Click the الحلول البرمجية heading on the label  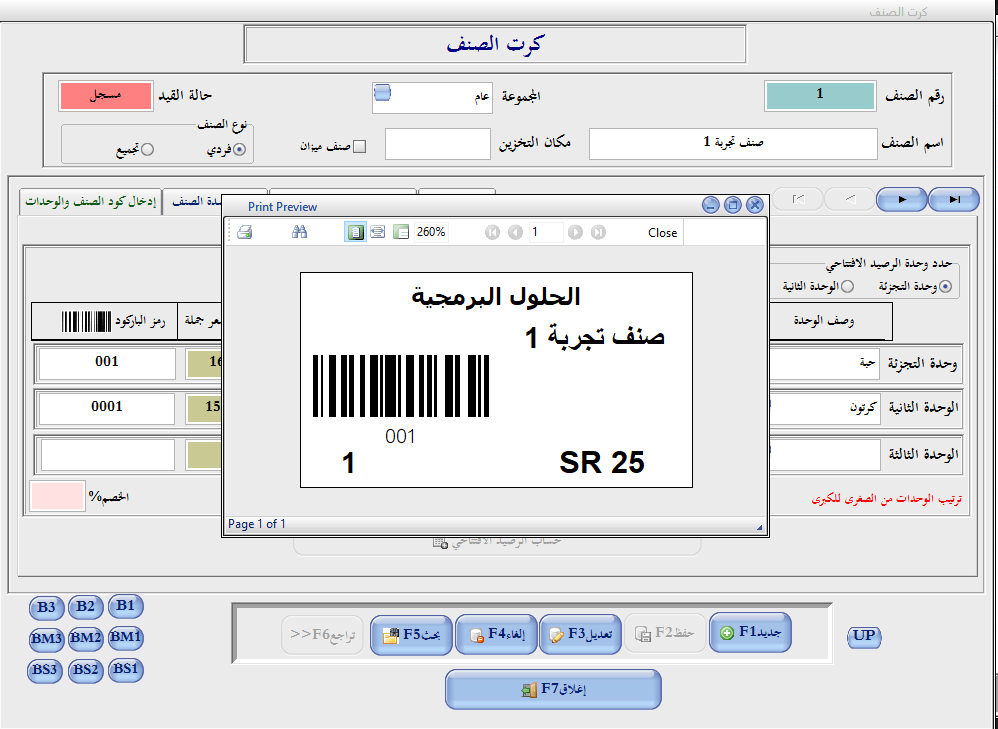[496, 297]
